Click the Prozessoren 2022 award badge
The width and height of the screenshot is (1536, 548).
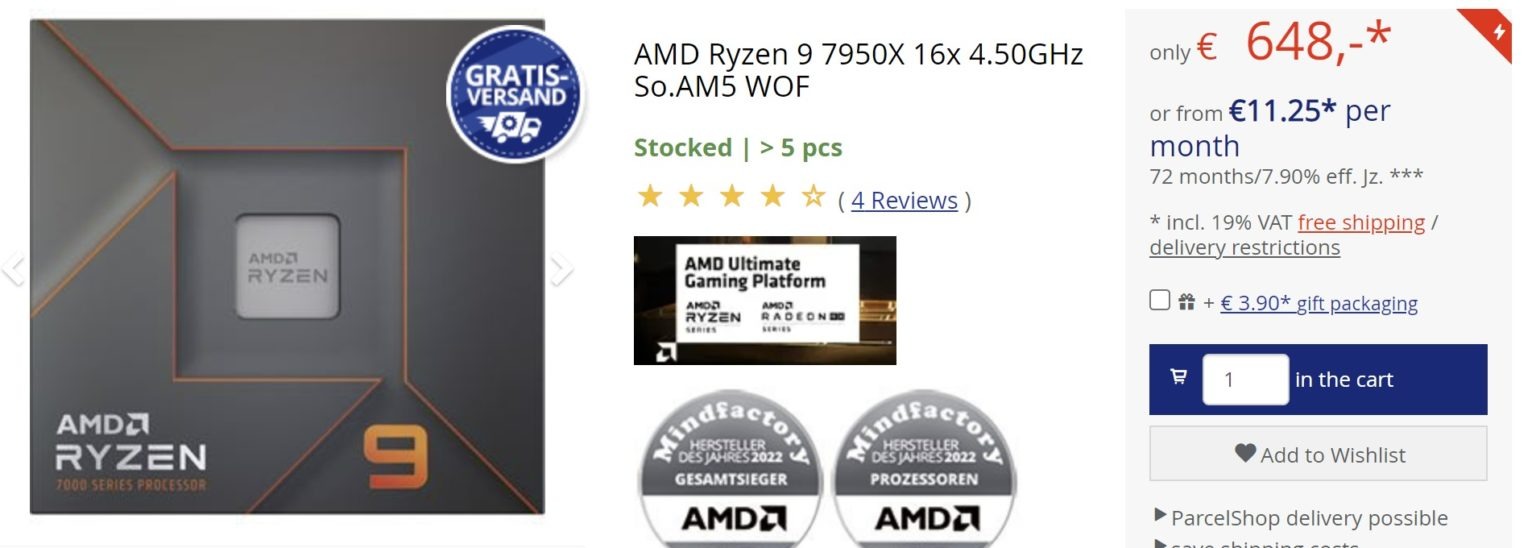pos(924,469)
